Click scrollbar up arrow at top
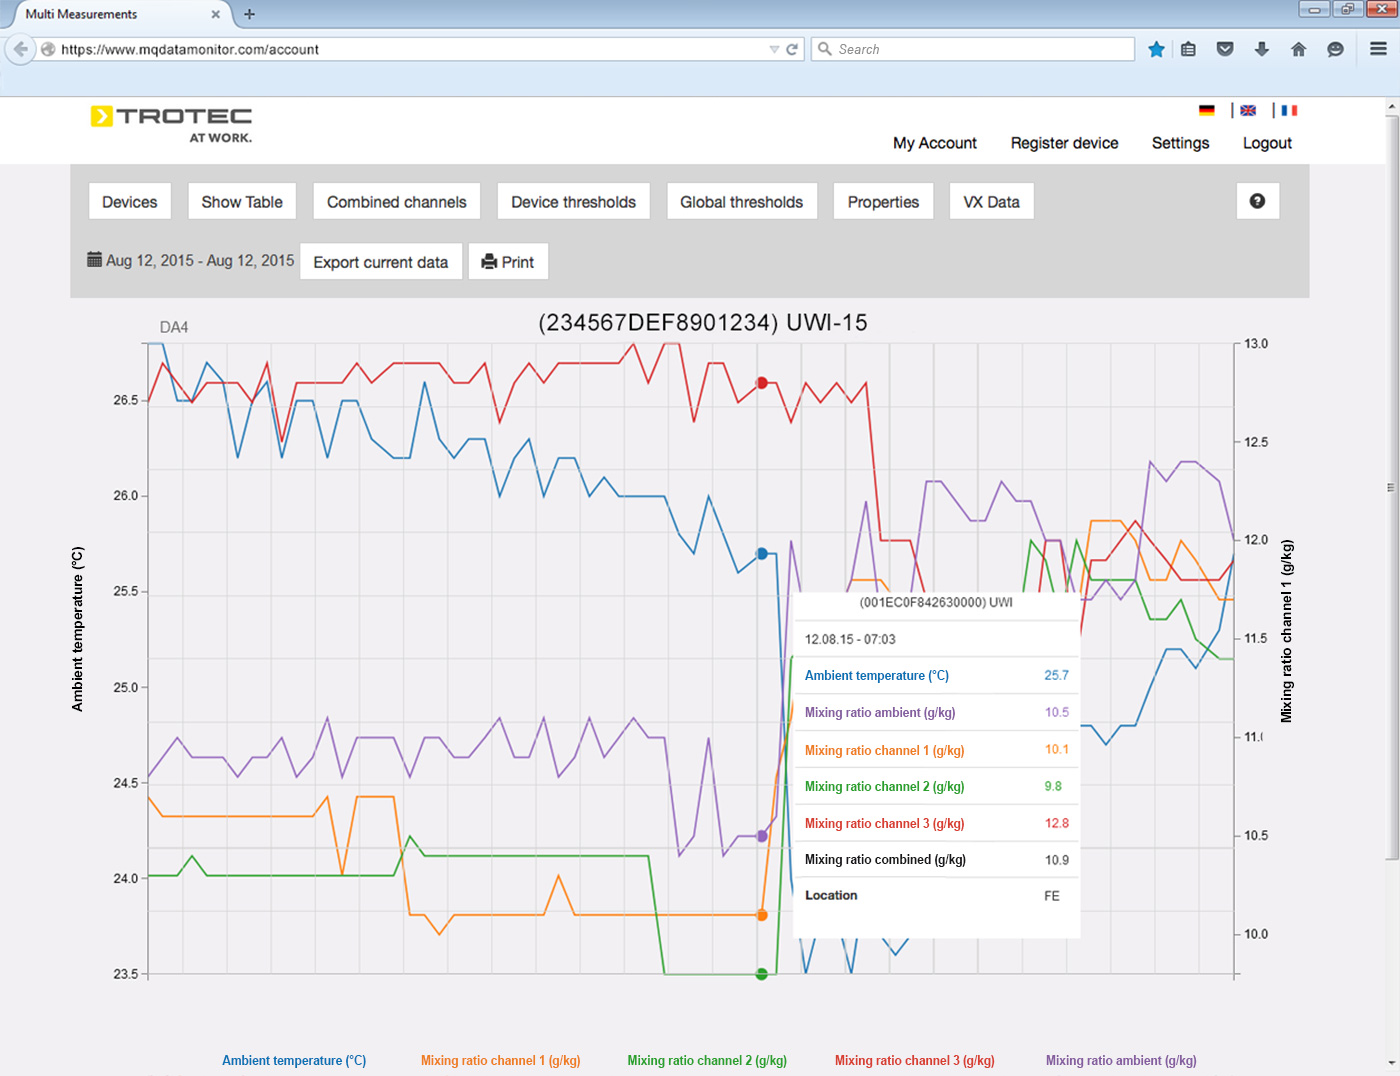 (1392, 105)
